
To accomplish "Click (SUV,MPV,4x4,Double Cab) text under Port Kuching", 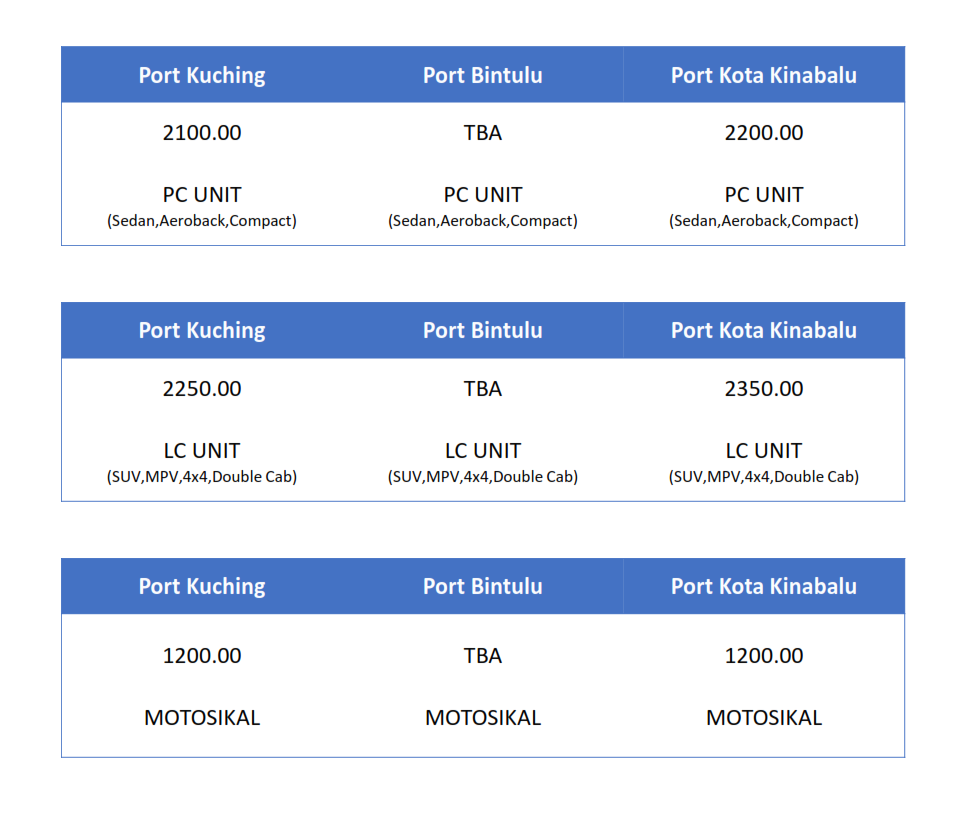I will pyautogui.click(x=202, y=477).
